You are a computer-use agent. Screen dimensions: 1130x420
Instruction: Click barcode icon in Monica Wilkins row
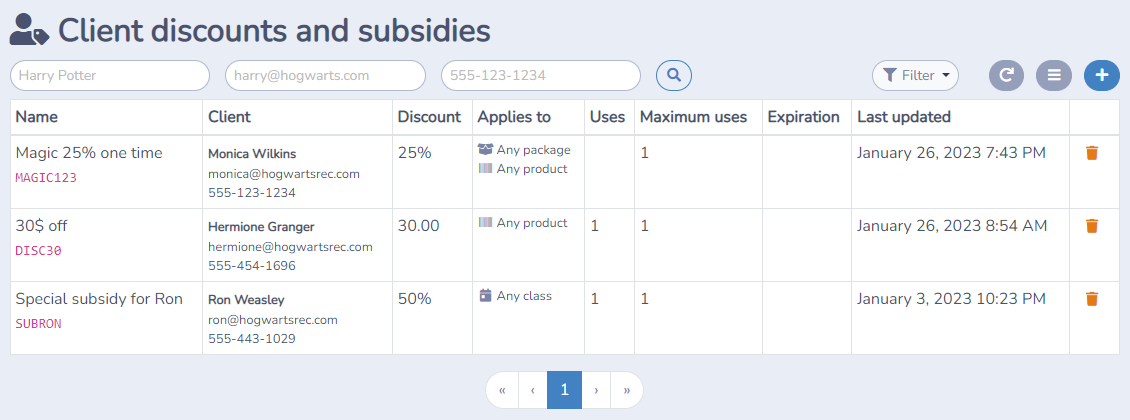[x=486, y=169]
